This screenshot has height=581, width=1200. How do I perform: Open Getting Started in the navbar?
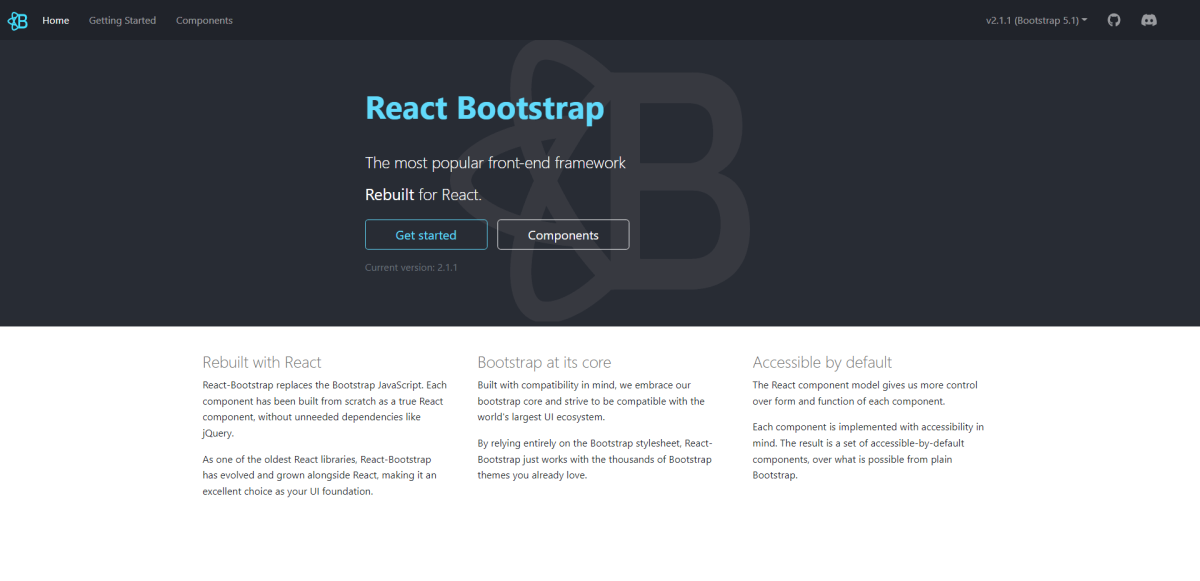(122, 20)
